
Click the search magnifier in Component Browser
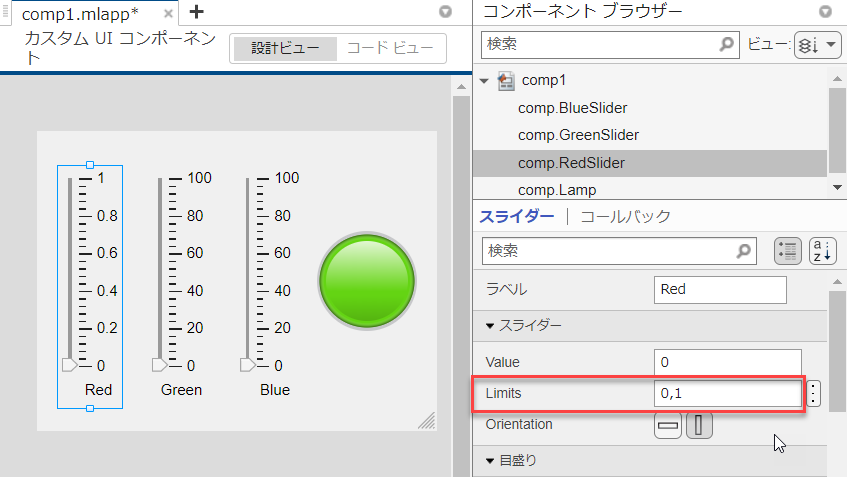pyautogui.click(x=728, y=45)
